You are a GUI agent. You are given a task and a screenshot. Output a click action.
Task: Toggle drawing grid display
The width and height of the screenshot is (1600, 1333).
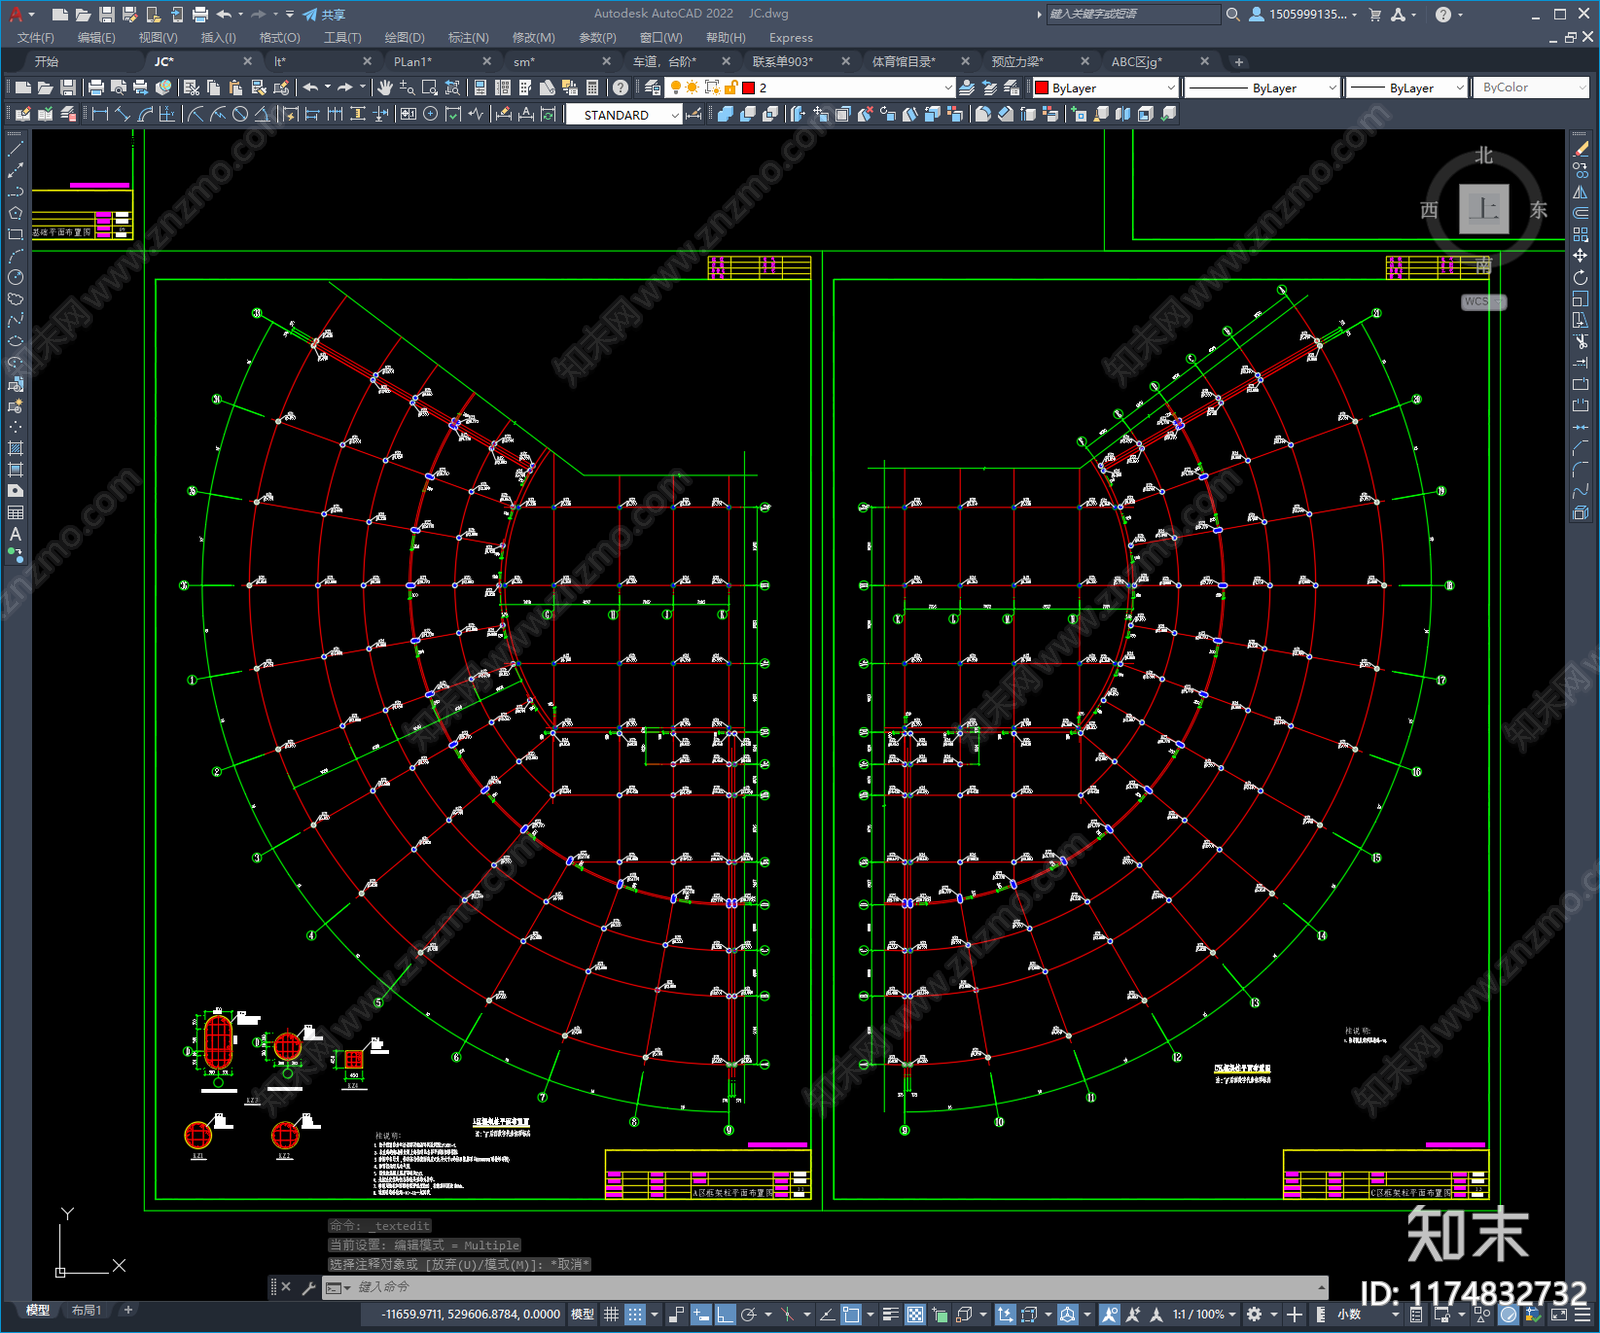pos(611,1314)
